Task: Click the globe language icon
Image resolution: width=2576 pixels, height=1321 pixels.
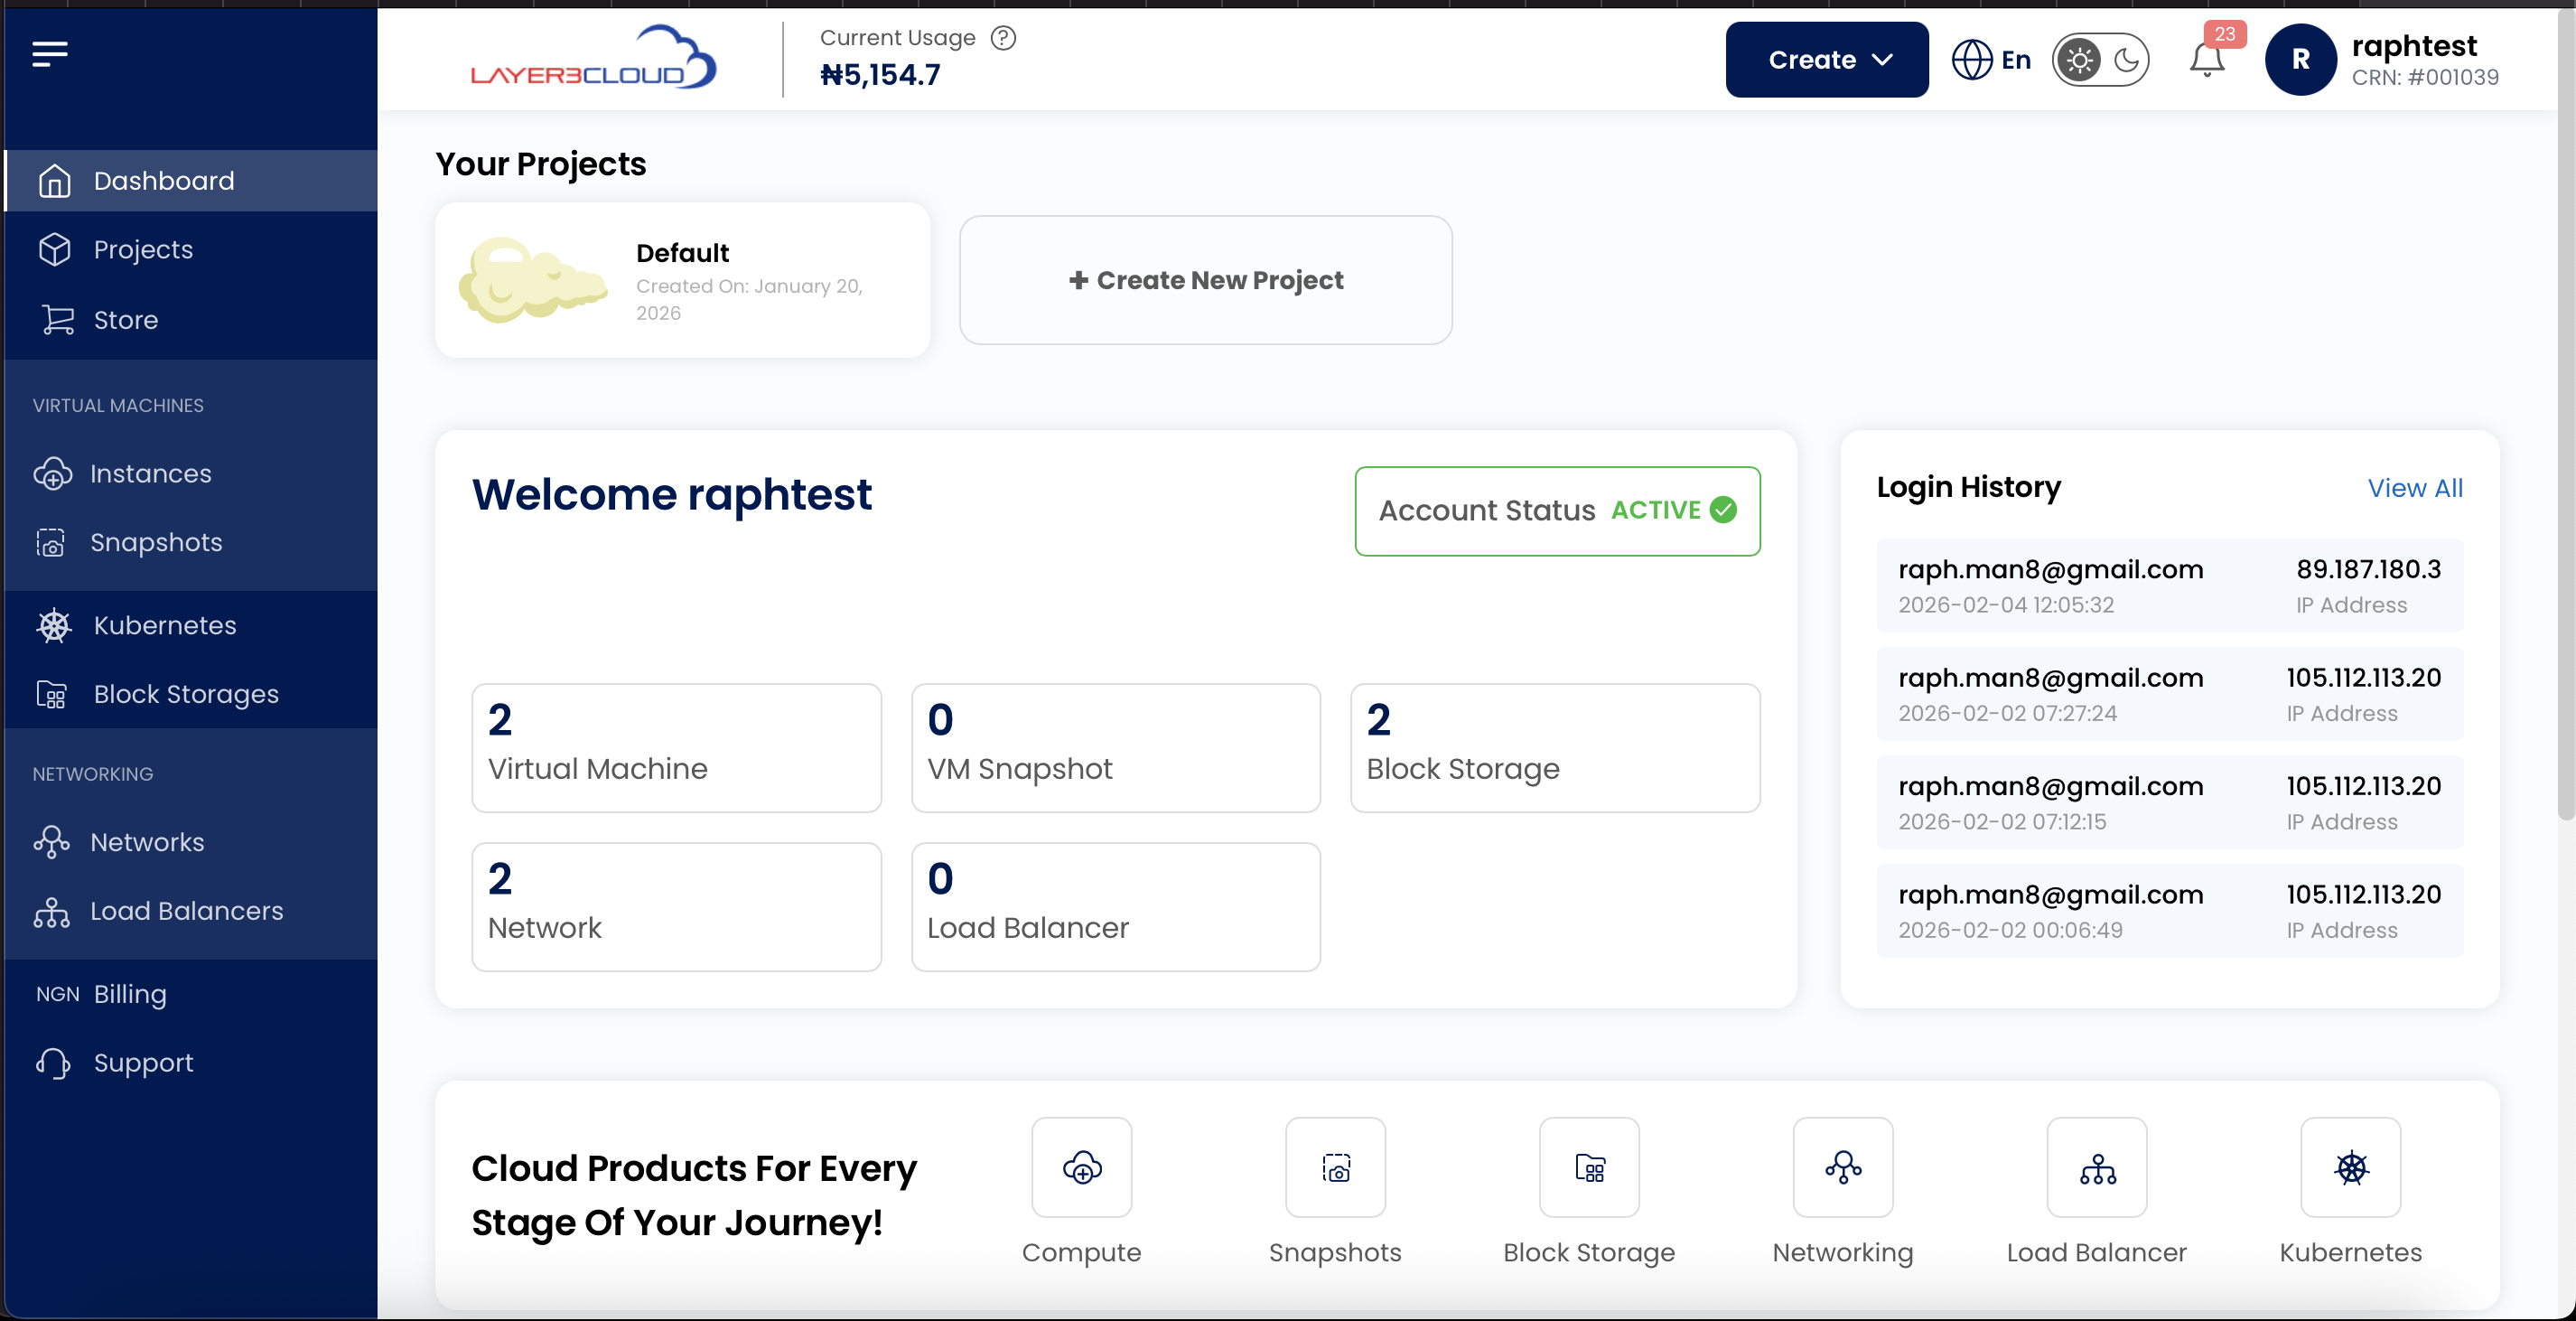Action: click(x=1972, y=60)
